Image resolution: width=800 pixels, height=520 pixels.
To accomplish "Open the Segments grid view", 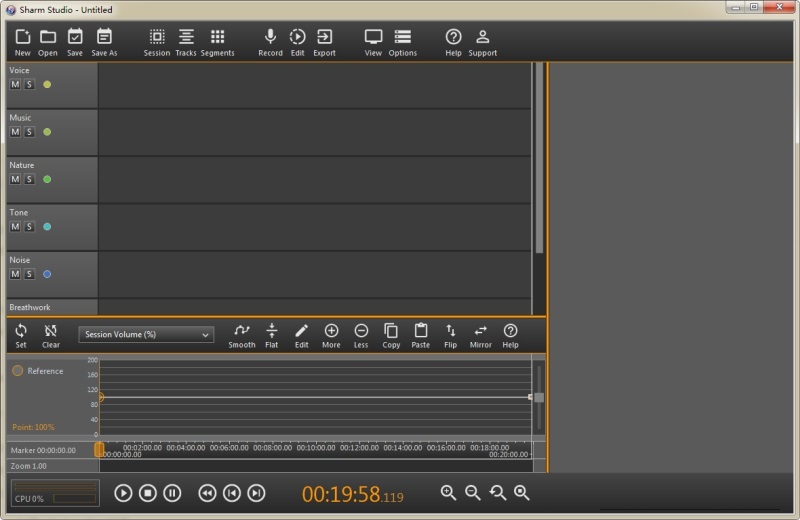I will coord(217,38).
